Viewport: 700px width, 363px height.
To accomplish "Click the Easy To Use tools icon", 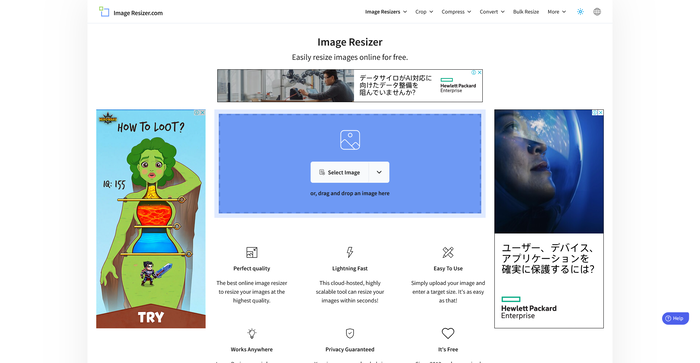I will pos(448,252).
